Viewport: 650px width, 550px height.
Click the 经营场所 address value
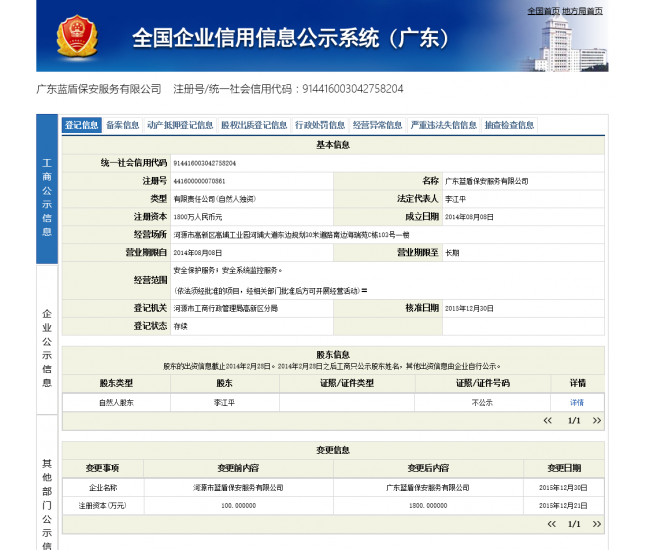click(291, 235)
